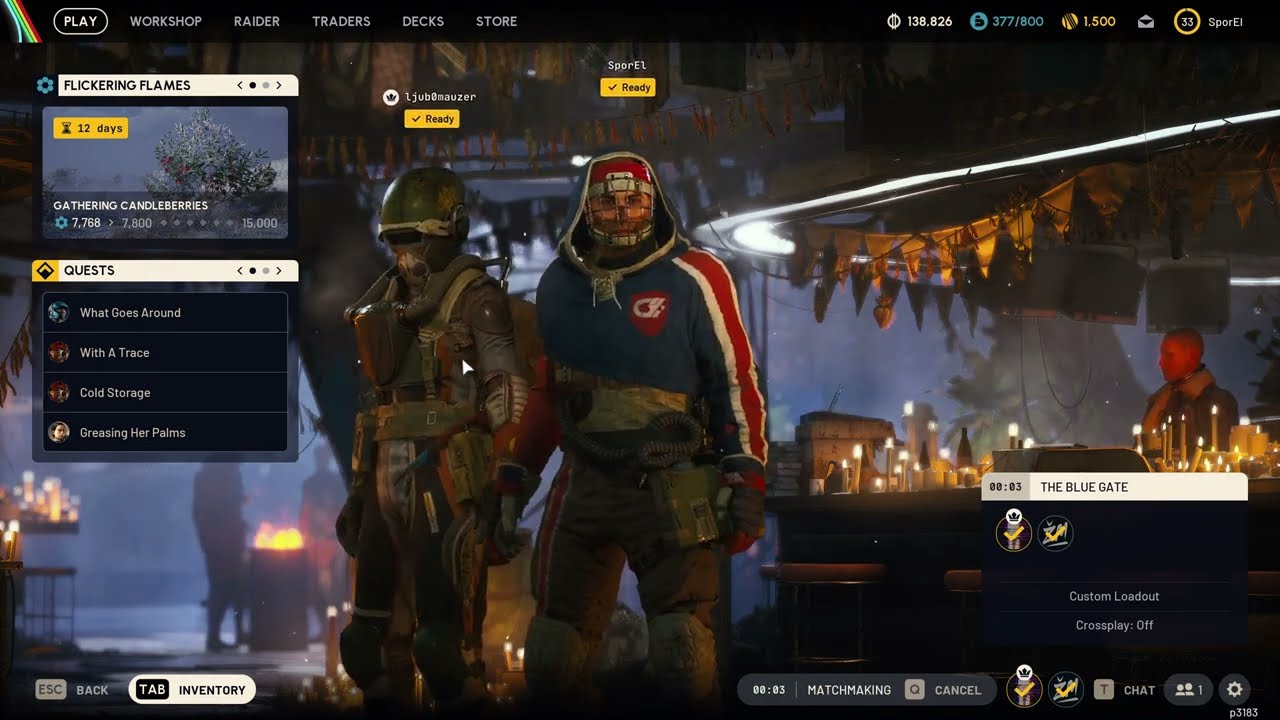Open the Gathering Candleberries event card
The width and height of the screenshot is (1280, 720).
point(165,173)
